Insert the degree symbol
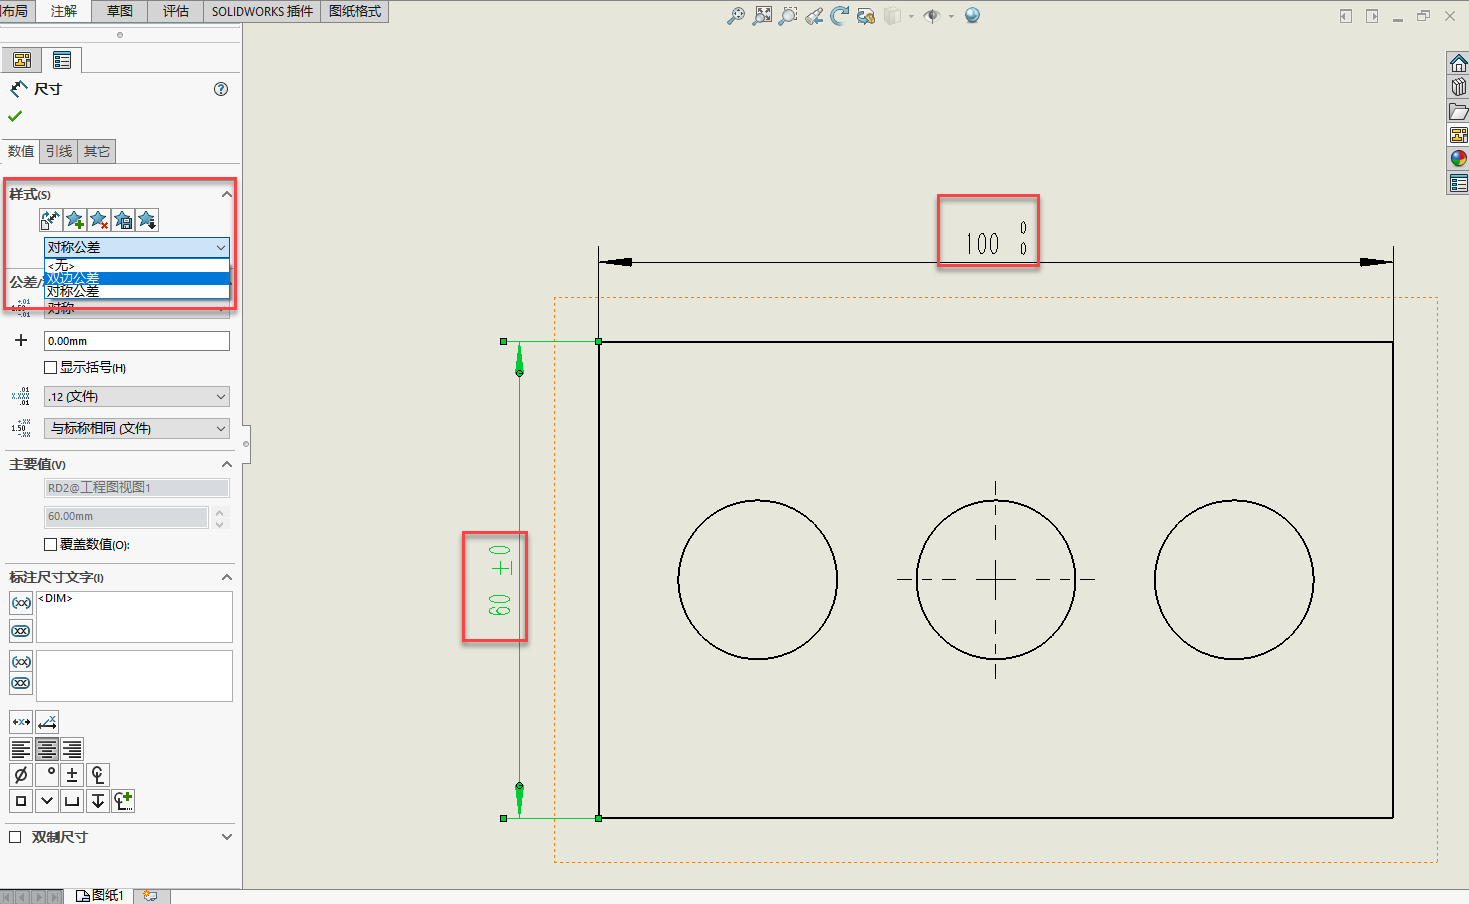 coord(47,775)
